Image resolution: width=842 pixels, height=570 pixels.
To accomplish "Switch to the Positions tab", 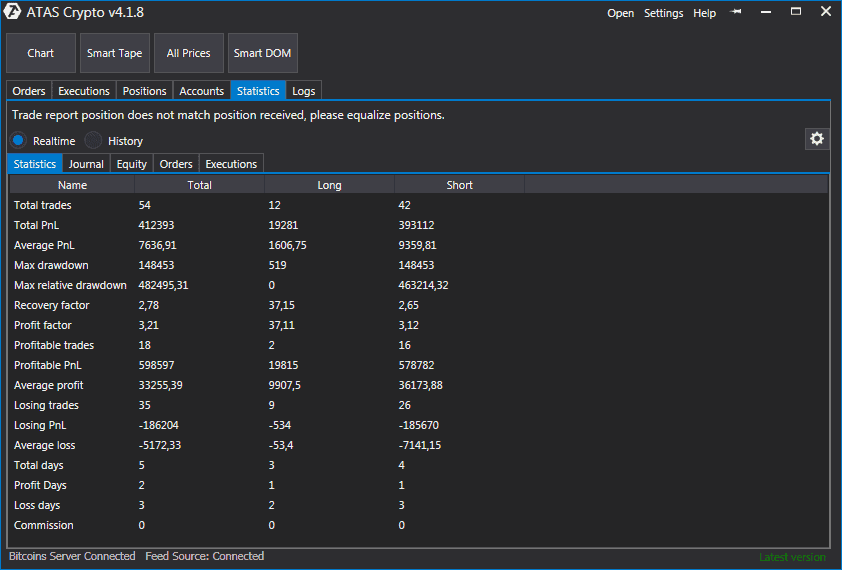I will [144, 91].
